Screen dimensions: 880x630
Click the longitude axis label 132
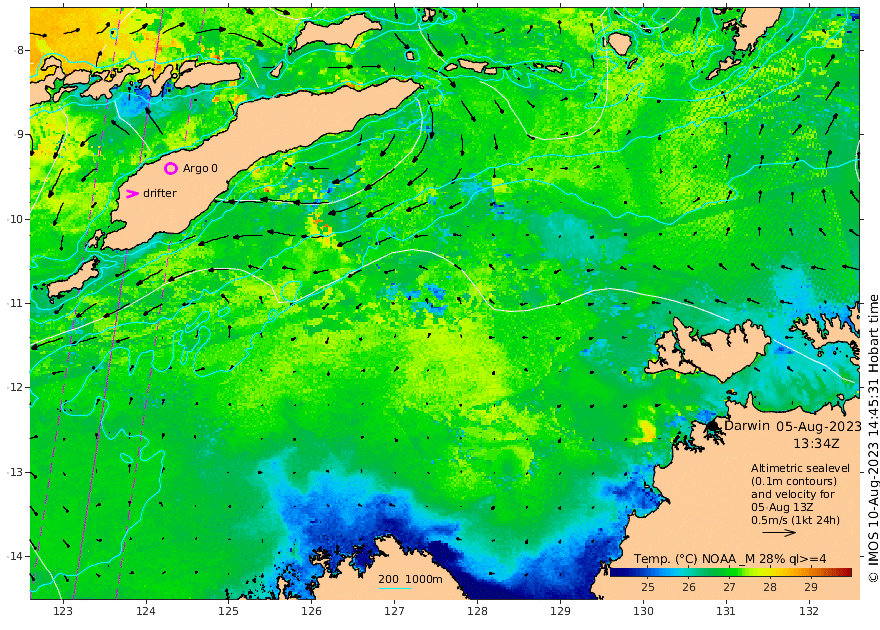809,611
